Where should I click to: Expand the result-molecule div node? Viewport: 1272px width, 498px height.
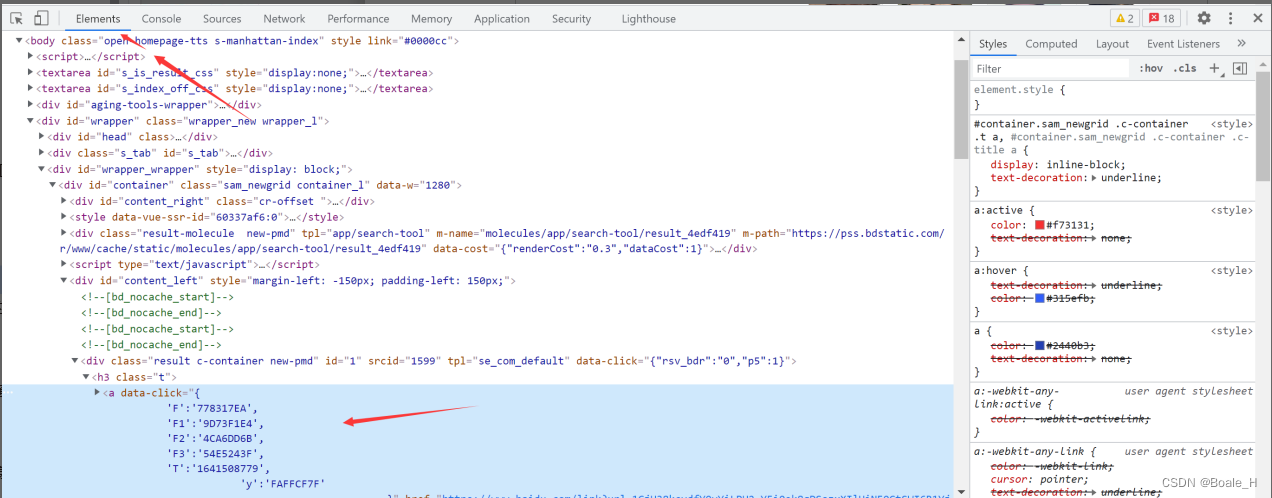[x=64, y=233]
